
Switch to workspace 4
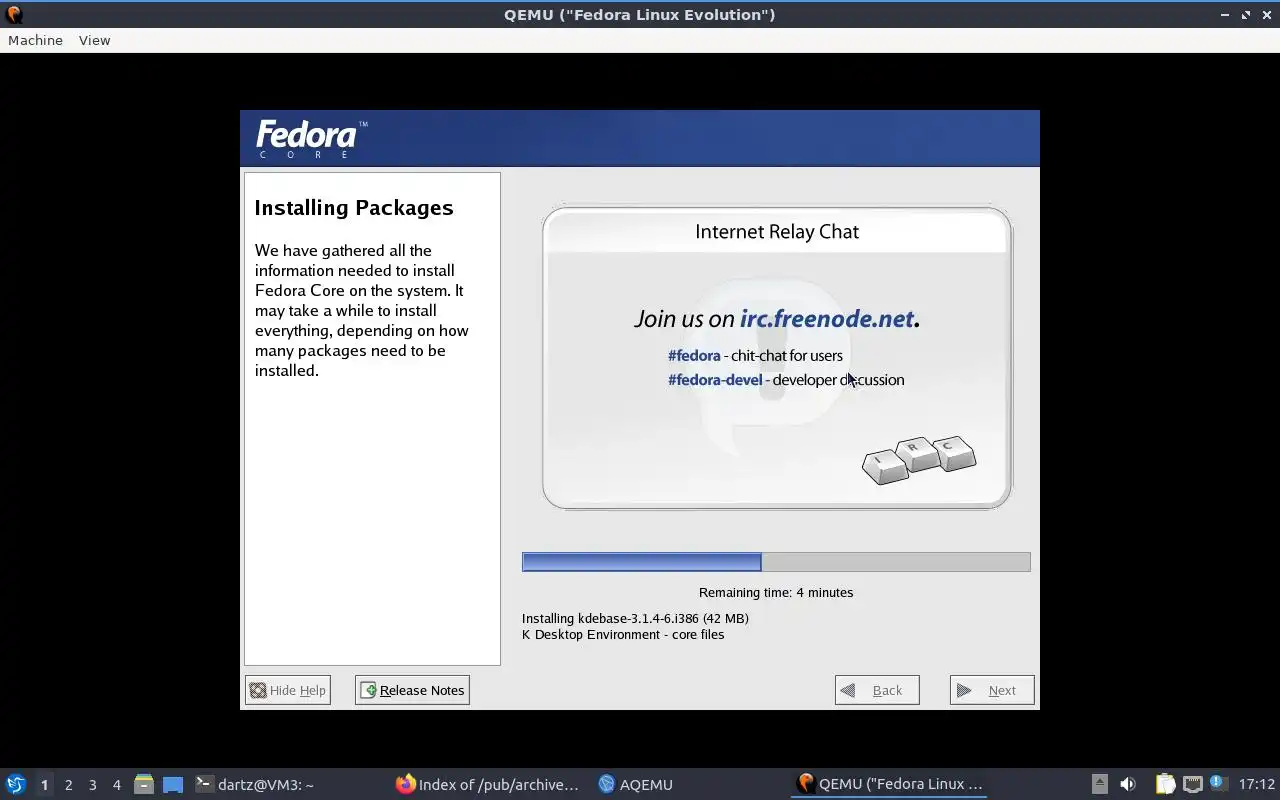click(x=116, y=785)
